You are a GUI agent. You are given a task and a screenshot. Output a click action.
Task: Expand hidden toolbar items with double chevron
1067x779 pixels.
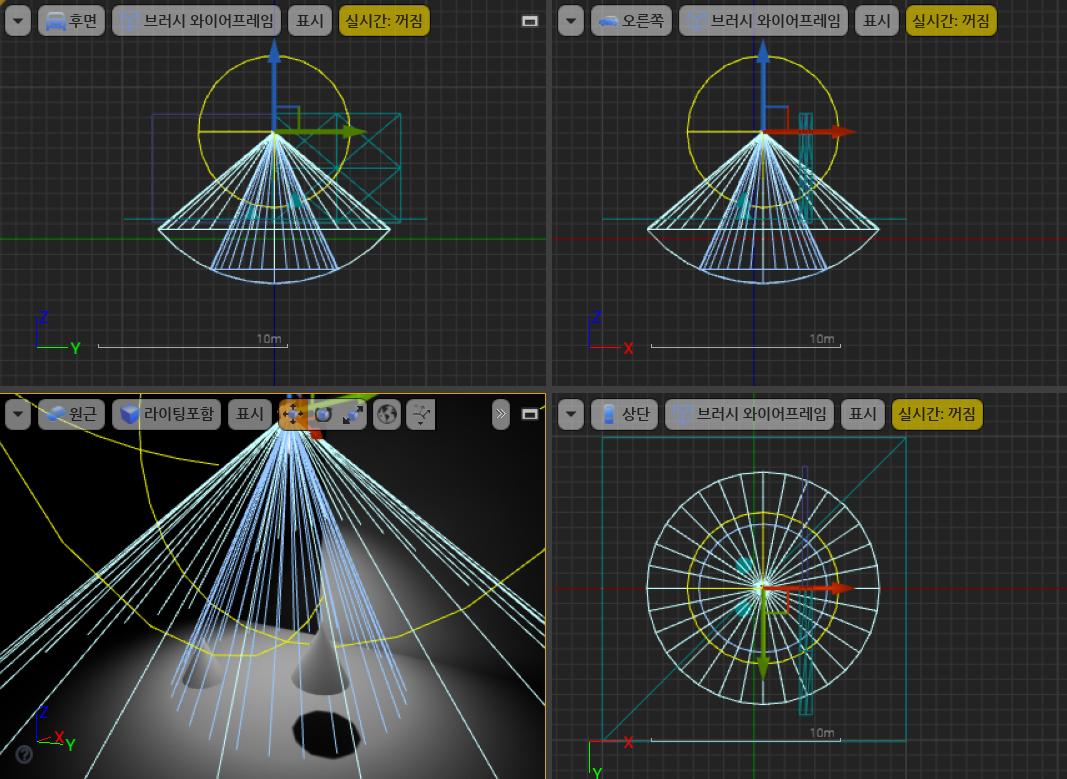click(x=501, y=414)
